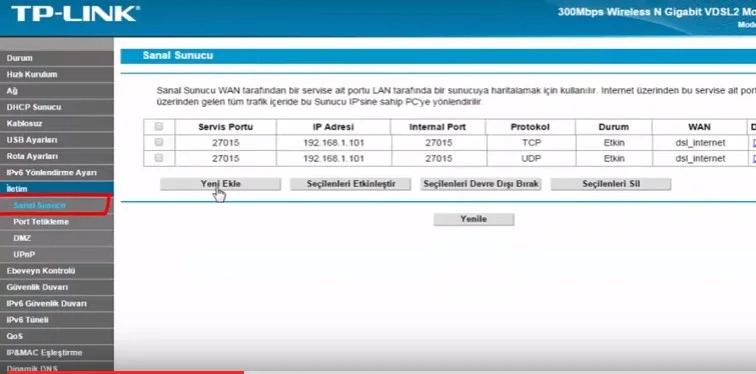Select the UPnP submenu item
This screenshot has width=756, height=374.
click(57, 254)
